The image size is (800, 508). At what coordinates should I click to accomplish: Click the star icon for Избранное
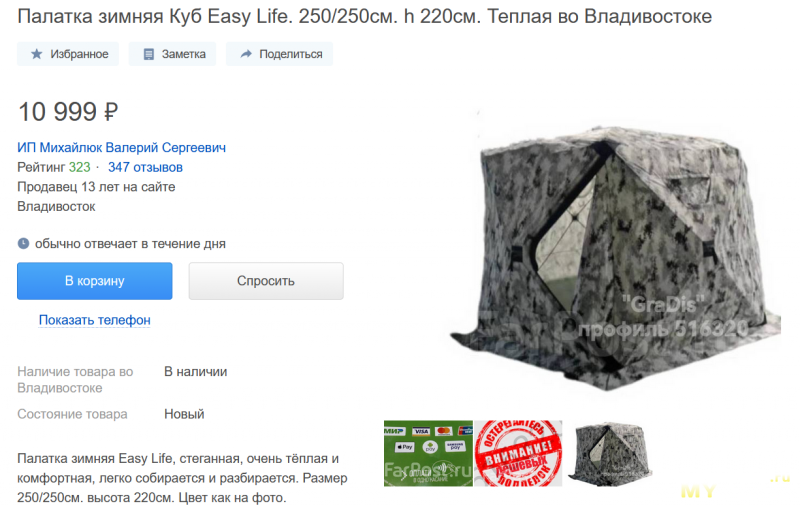(36, 54)
